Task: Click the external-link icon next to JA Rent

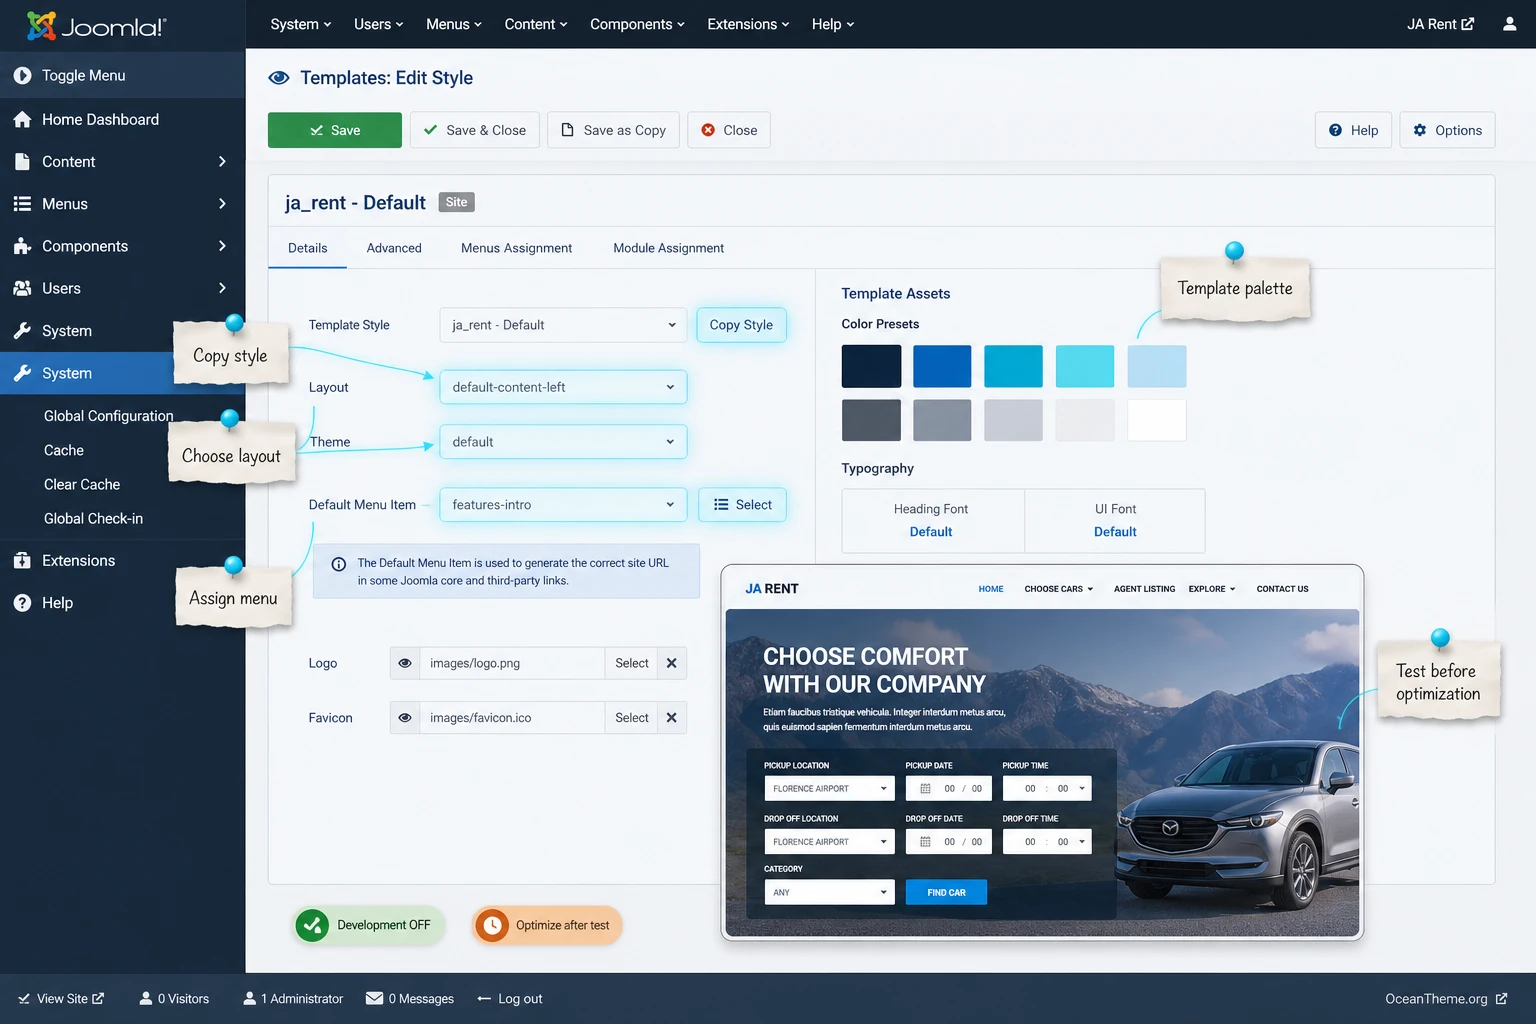Action: [x=1468, y=24]
